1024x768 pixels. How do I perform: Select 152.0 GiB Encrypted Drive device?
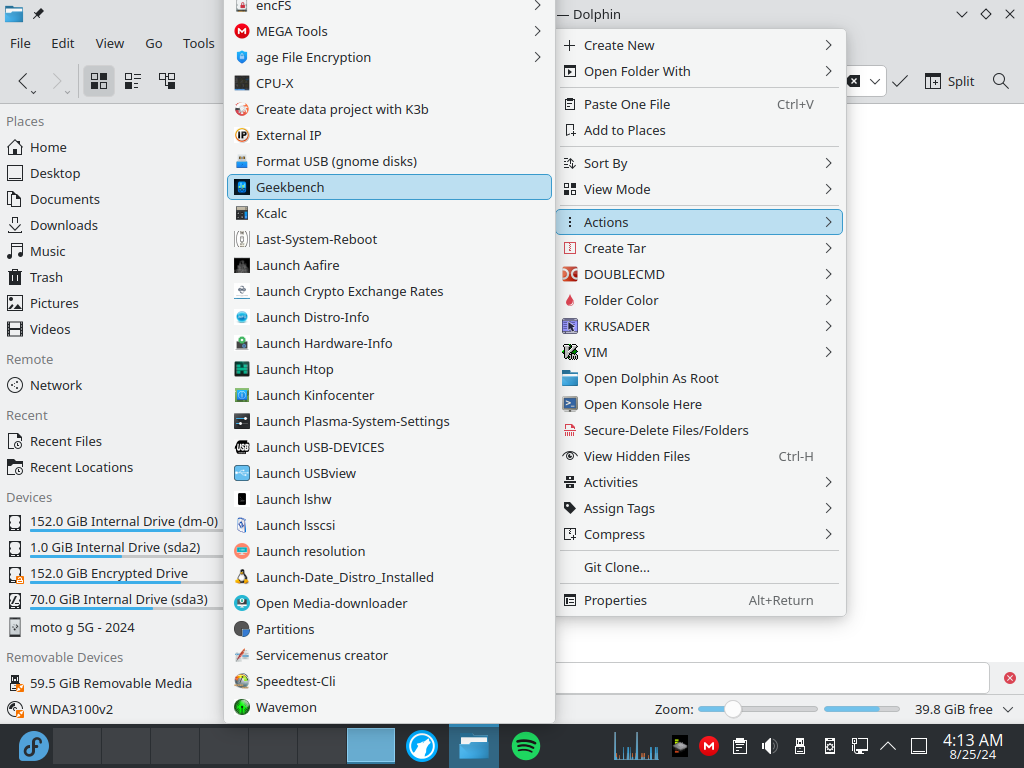pos(112,574)
